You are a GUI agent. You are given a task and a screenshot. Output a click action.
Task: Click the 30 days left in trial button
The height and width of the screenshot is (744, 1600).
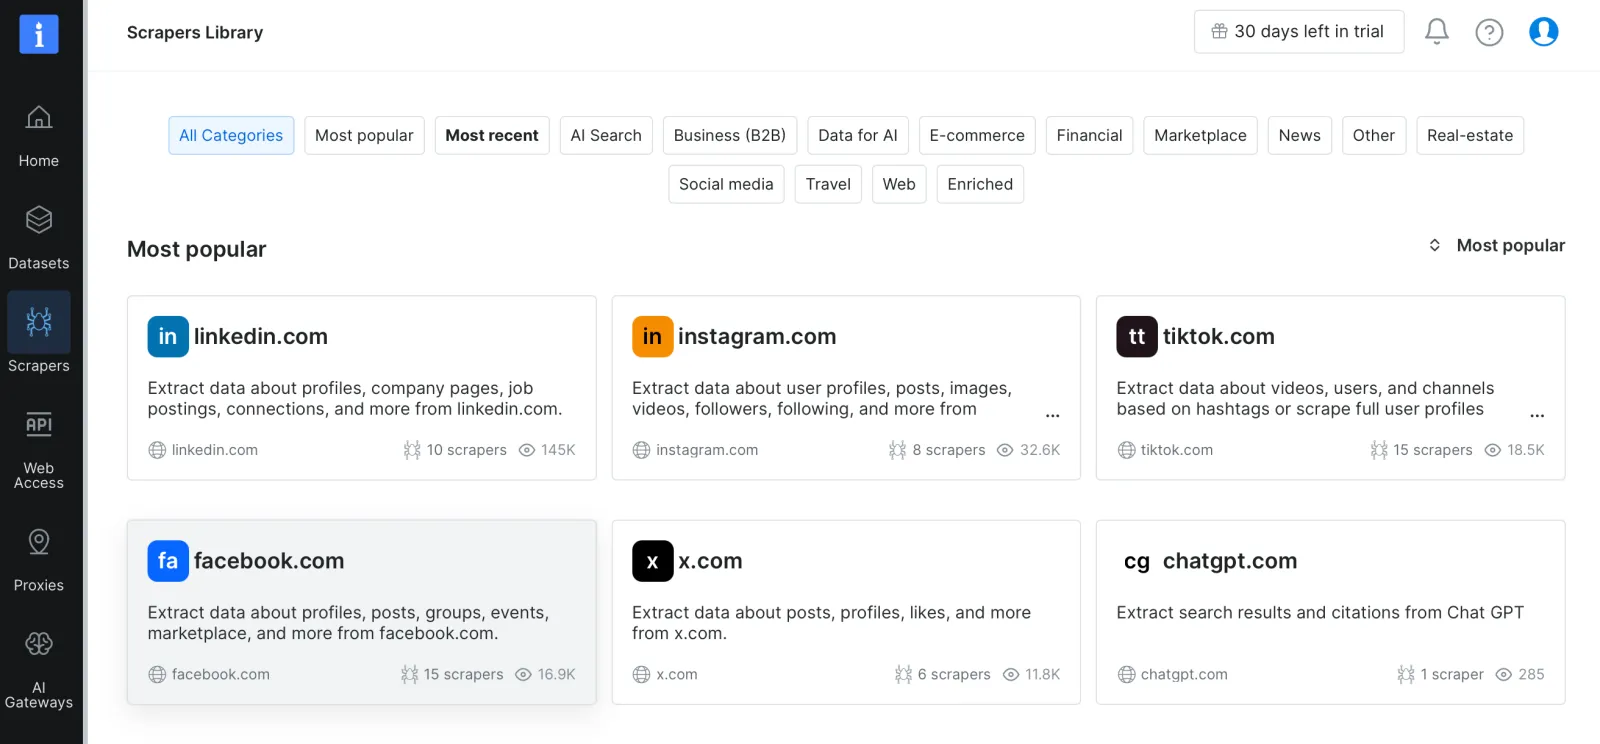pyautogui.click(x=1298, y=32)
